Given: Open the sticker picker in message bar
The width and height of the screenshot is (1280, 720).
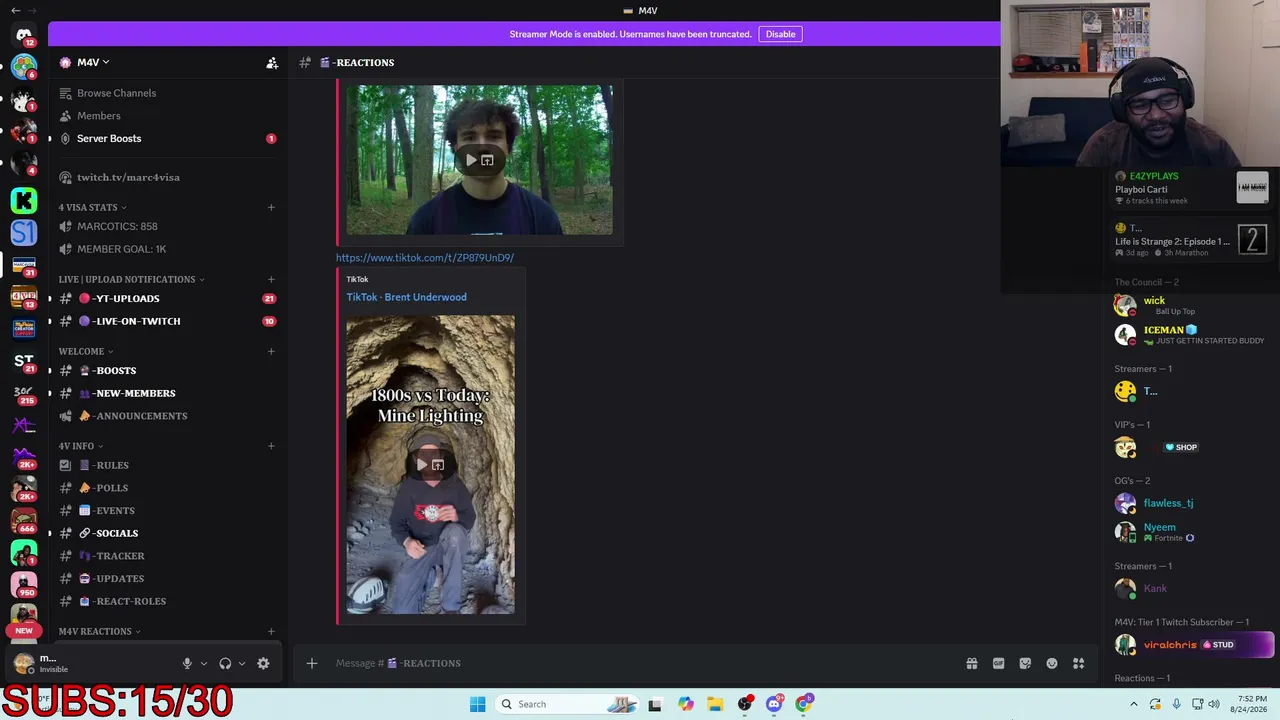Looking at the screenshot, I should [x=1025, y=663].
